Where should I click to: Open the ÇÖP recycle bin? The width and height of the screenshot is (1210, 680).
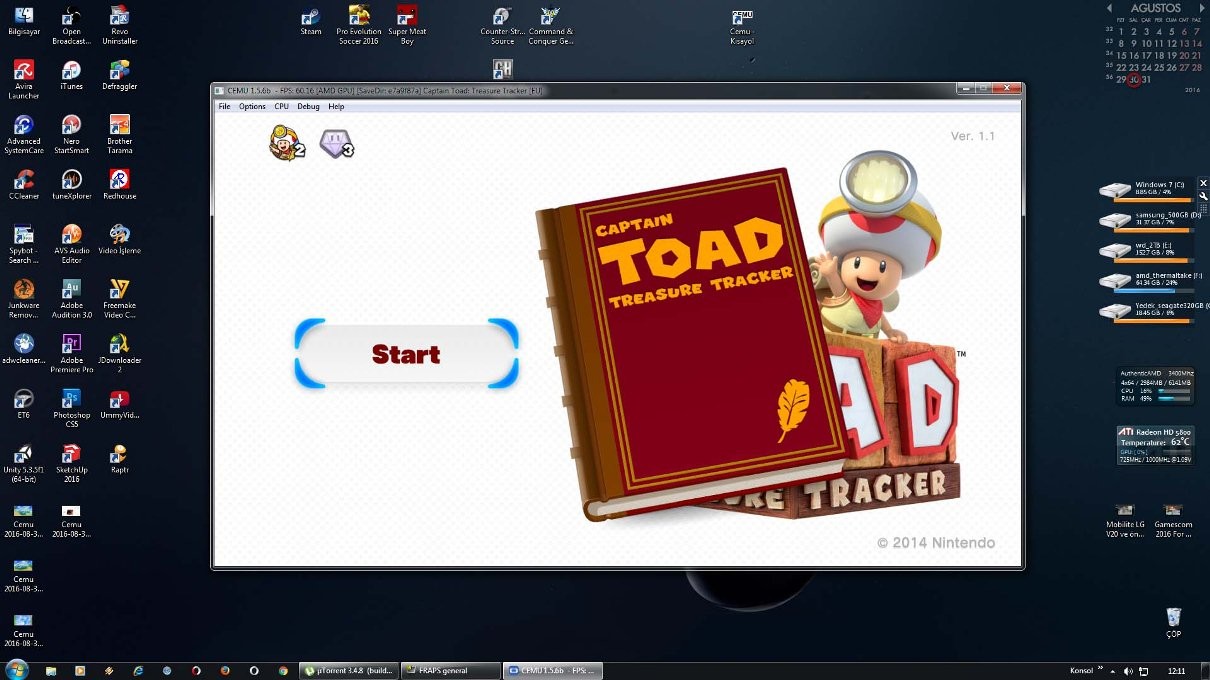point(1173,622)
